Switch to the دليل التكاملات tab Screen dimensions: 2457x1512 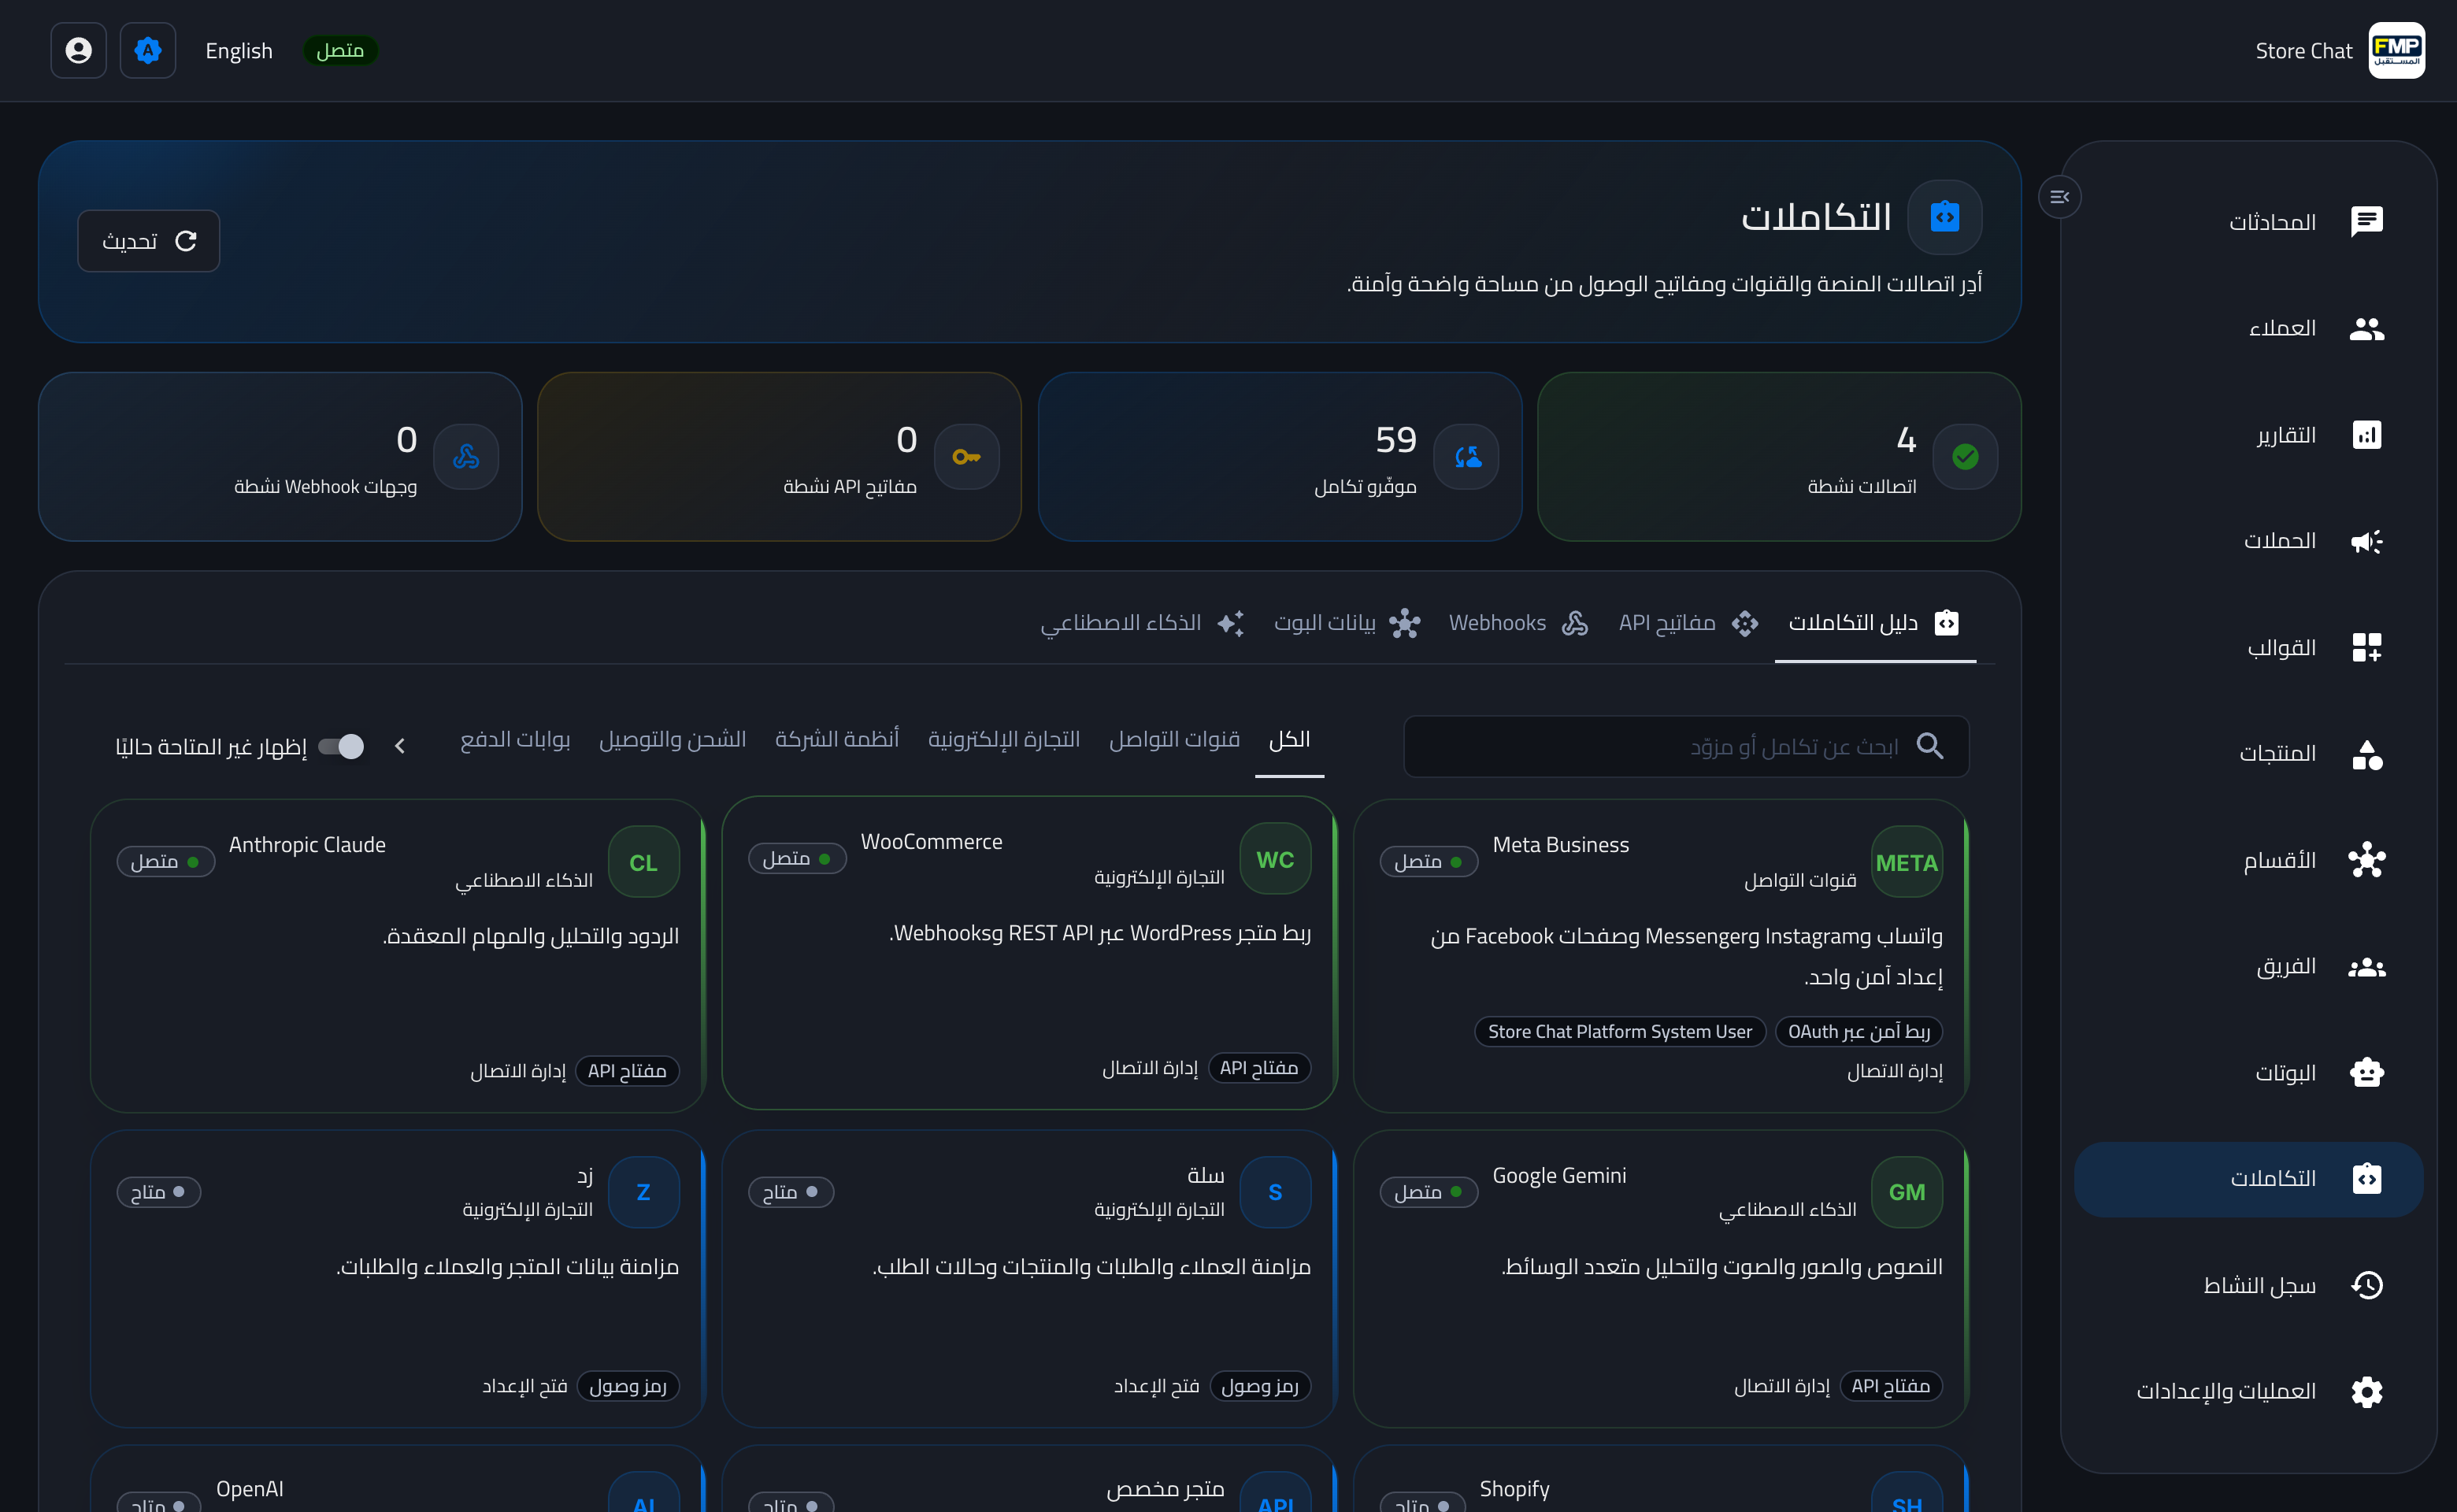pos(1874,623)
